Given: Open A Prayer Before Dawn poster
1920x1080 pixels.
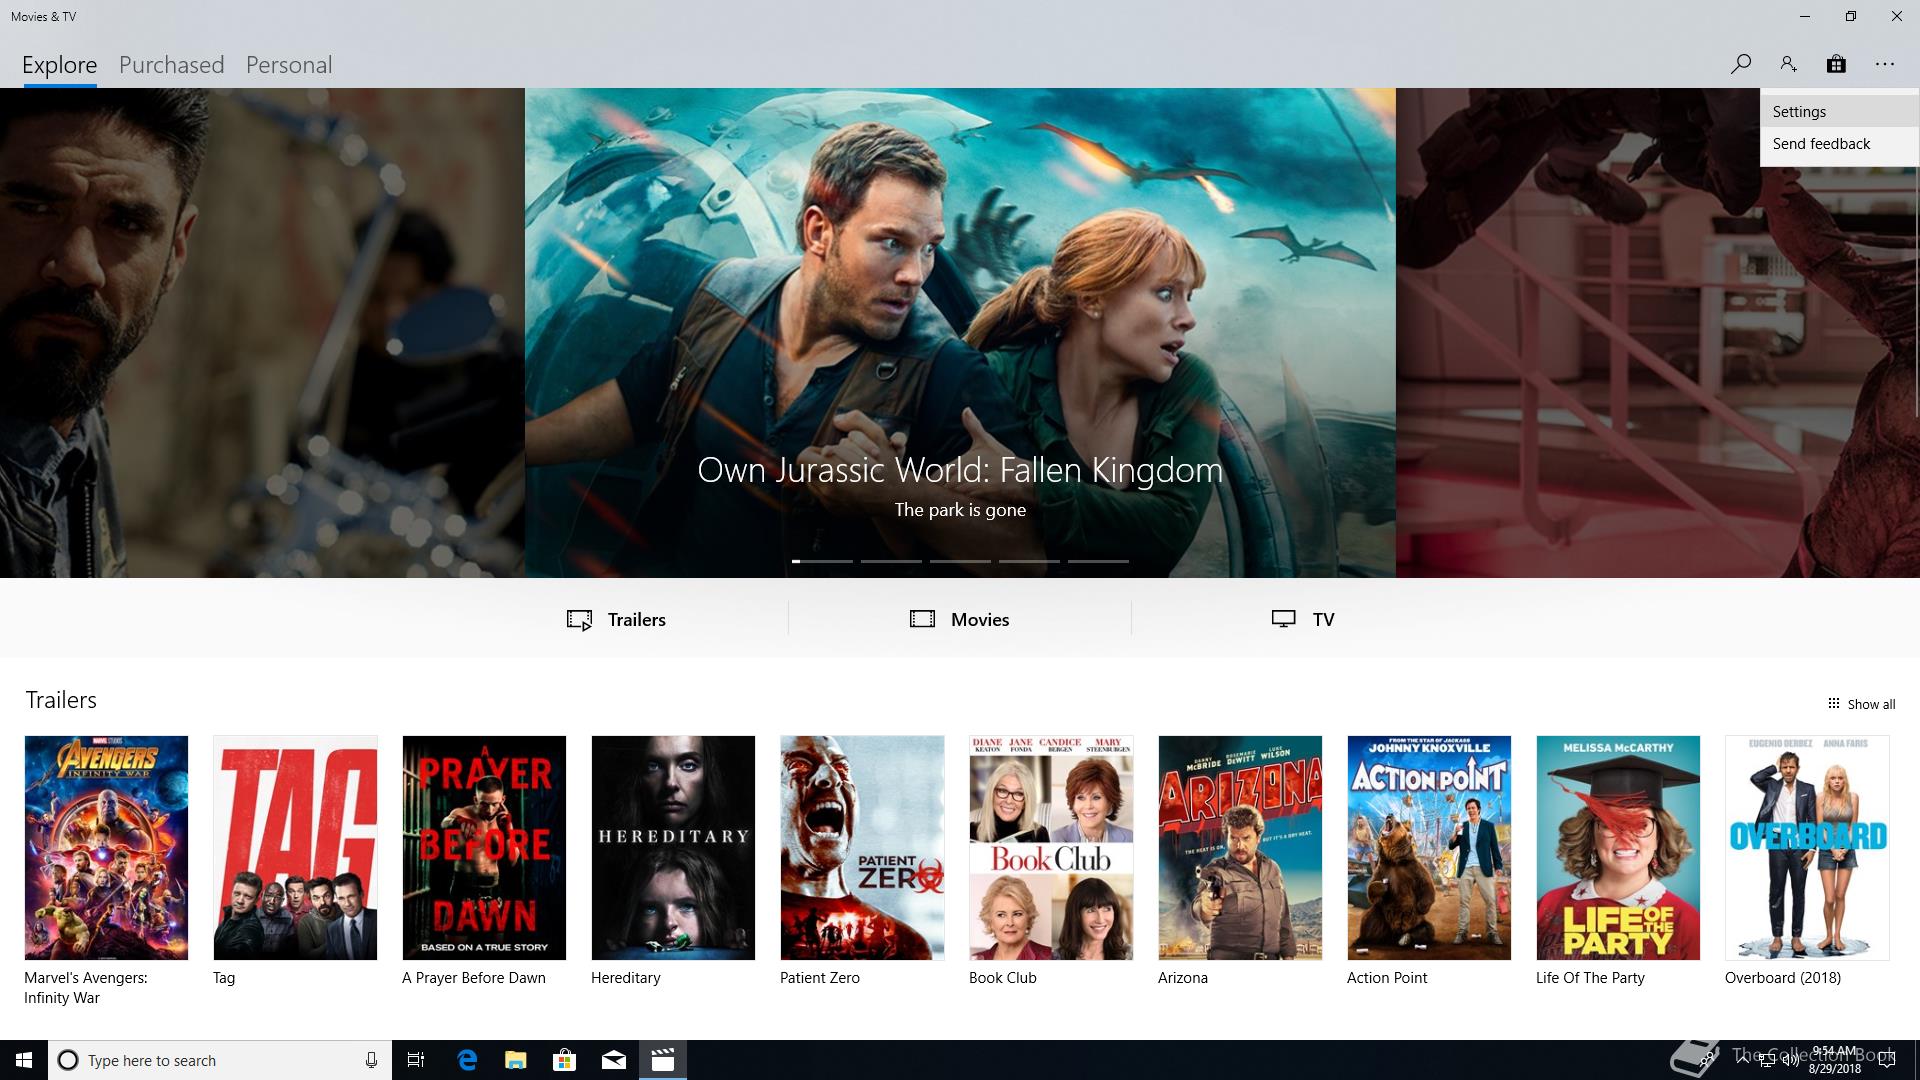Looking at the screenshot, I should coord(484,848).
